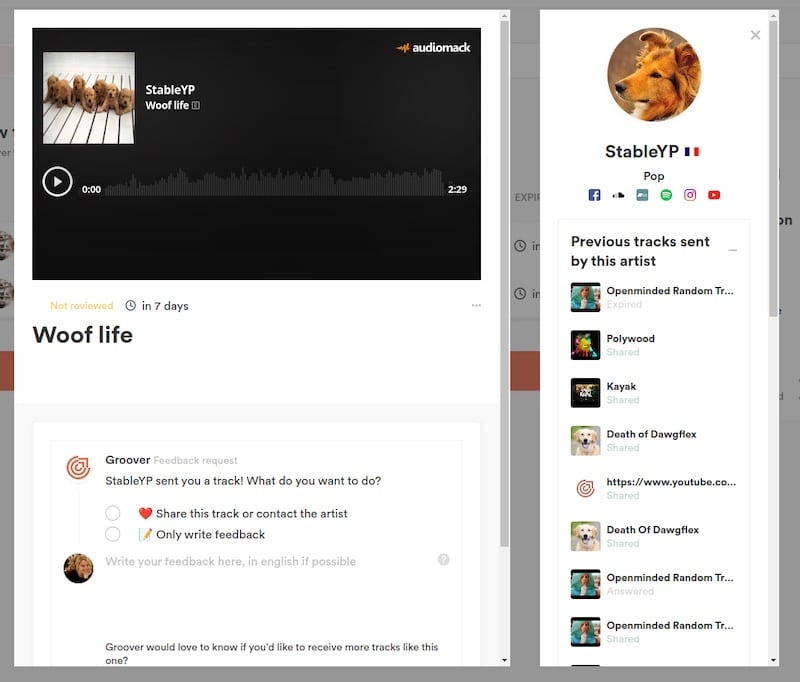Open StableYP's dog profile picture
The width and height of the screenshot is (800, 682).
pos(654,74)
